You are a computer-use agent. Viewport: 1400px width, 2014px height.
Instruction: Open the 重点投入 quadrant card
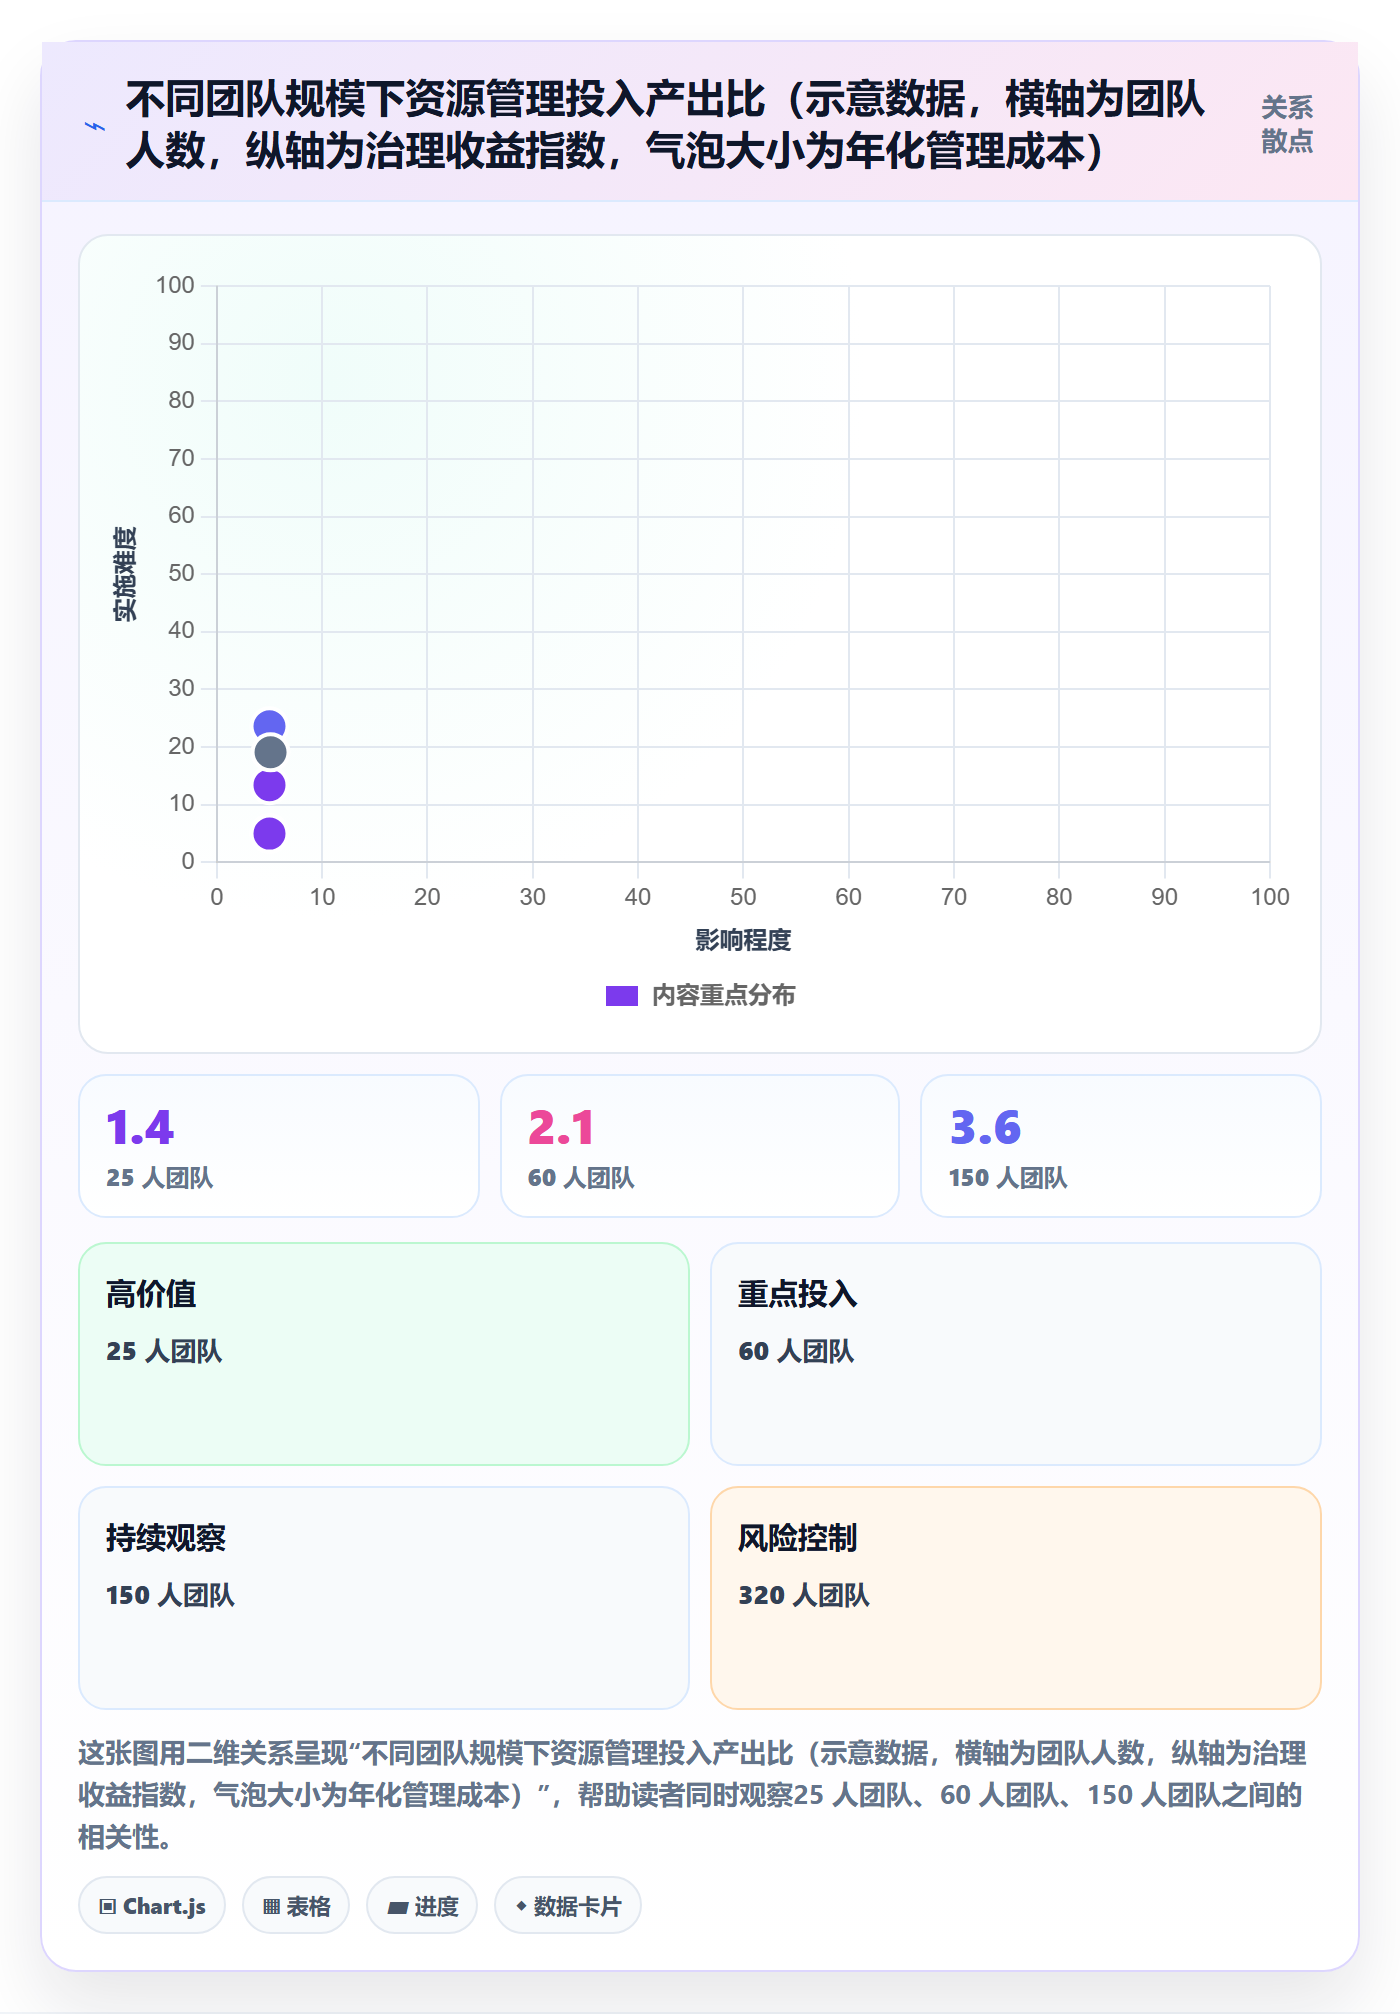coord(1016,1354)
